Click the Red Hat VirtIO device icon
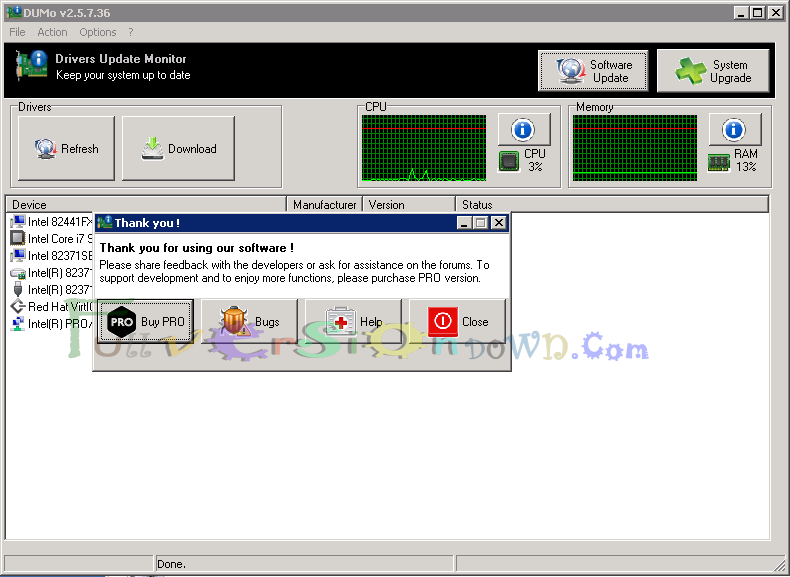790x577 pixels. (18, 306)
